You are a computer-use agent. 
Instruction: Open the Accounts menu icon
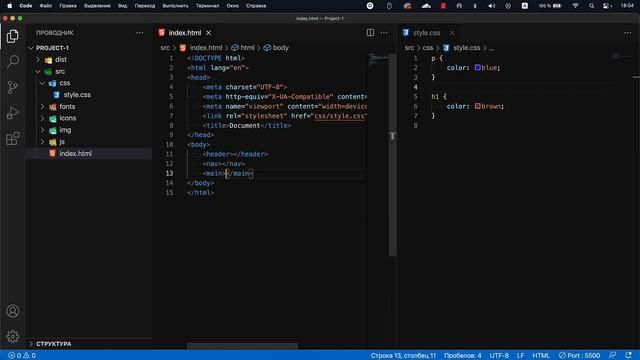tap(13, 311)
